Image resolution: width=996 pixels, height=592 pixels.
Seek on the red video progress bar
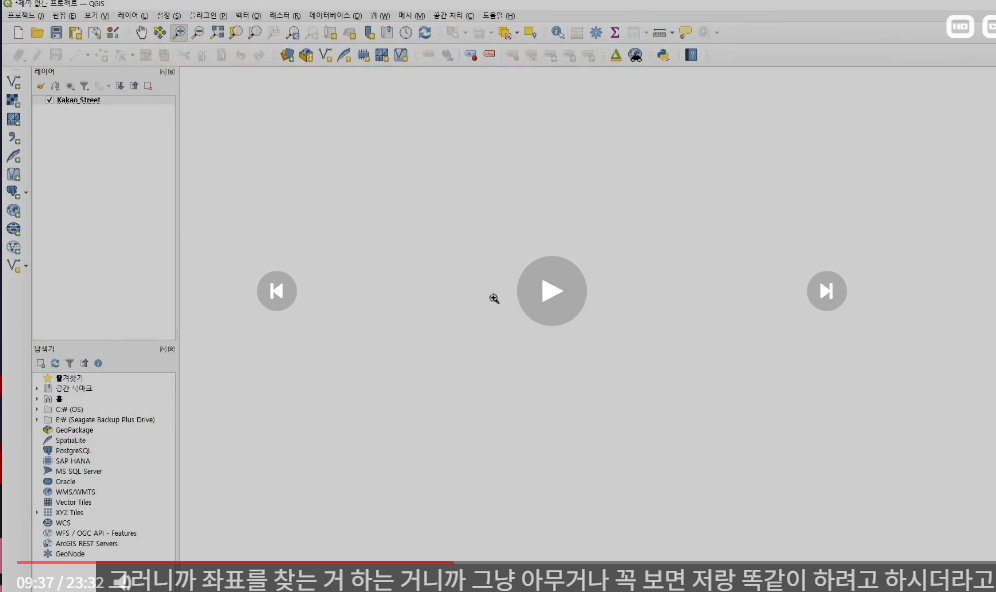pos(235,562)
